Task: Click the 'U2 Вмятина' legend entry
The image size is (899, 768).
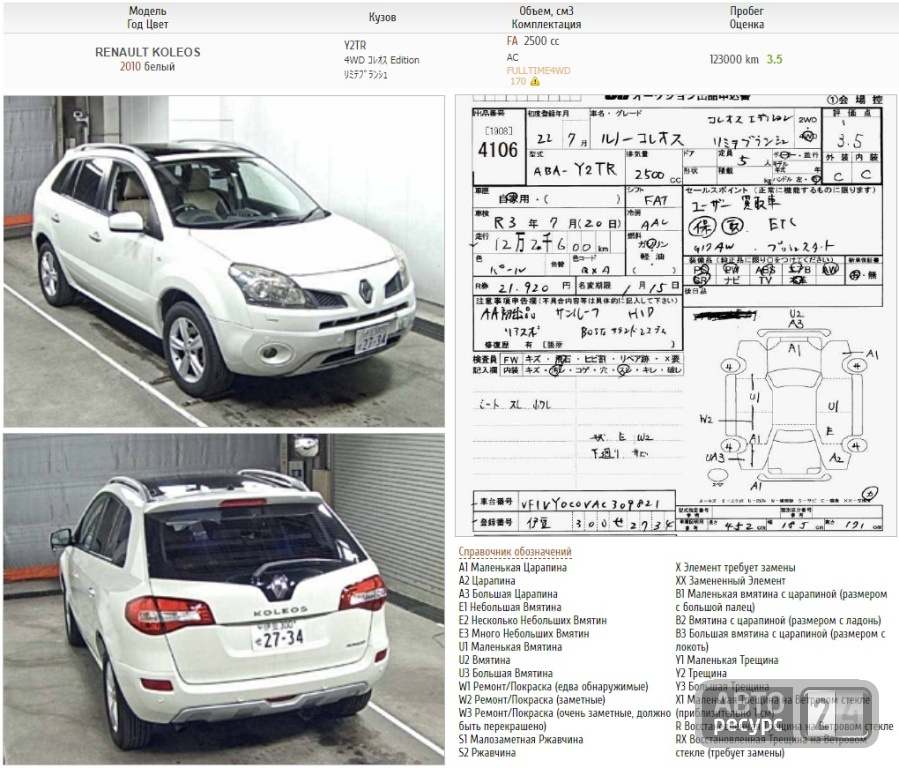Action: [x=484, y=660]
